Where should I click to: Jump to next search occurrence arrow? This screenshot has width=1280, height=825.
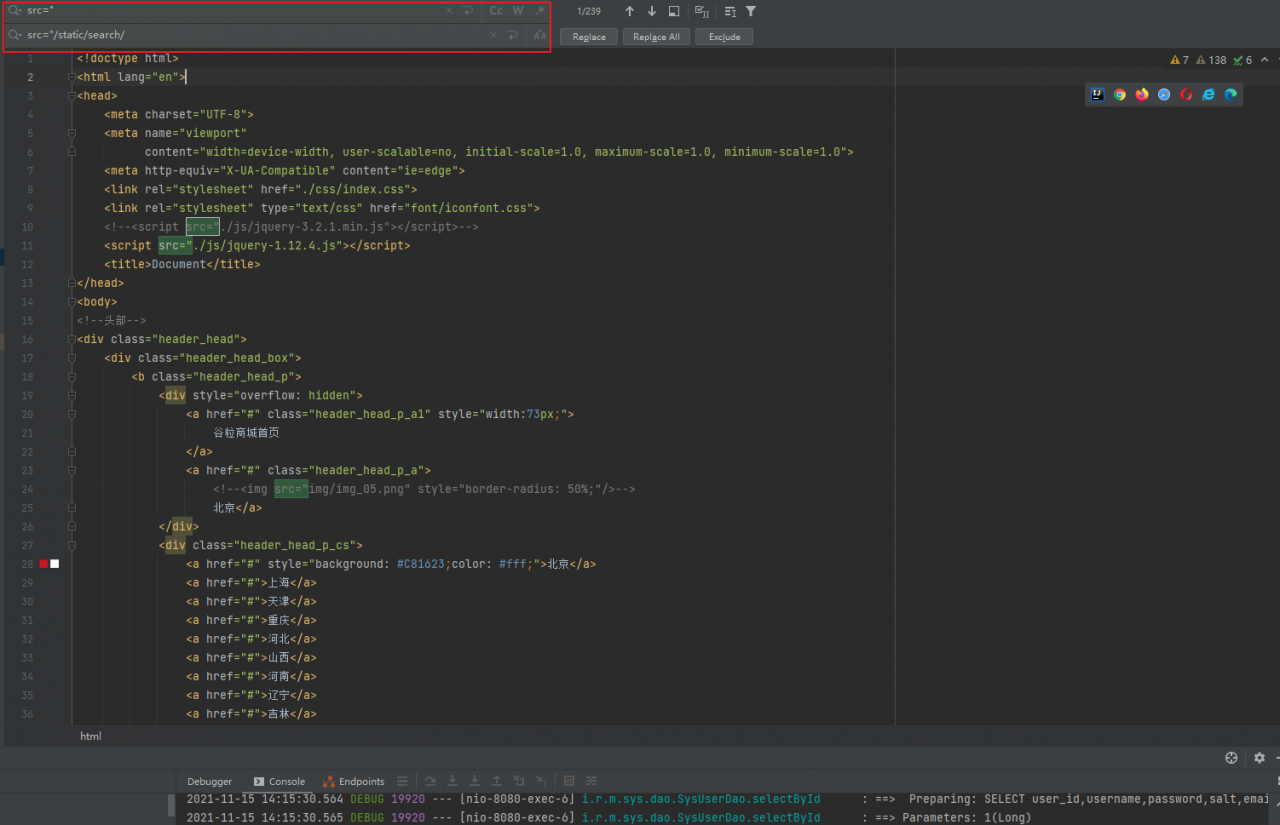(x=652, y=11)
